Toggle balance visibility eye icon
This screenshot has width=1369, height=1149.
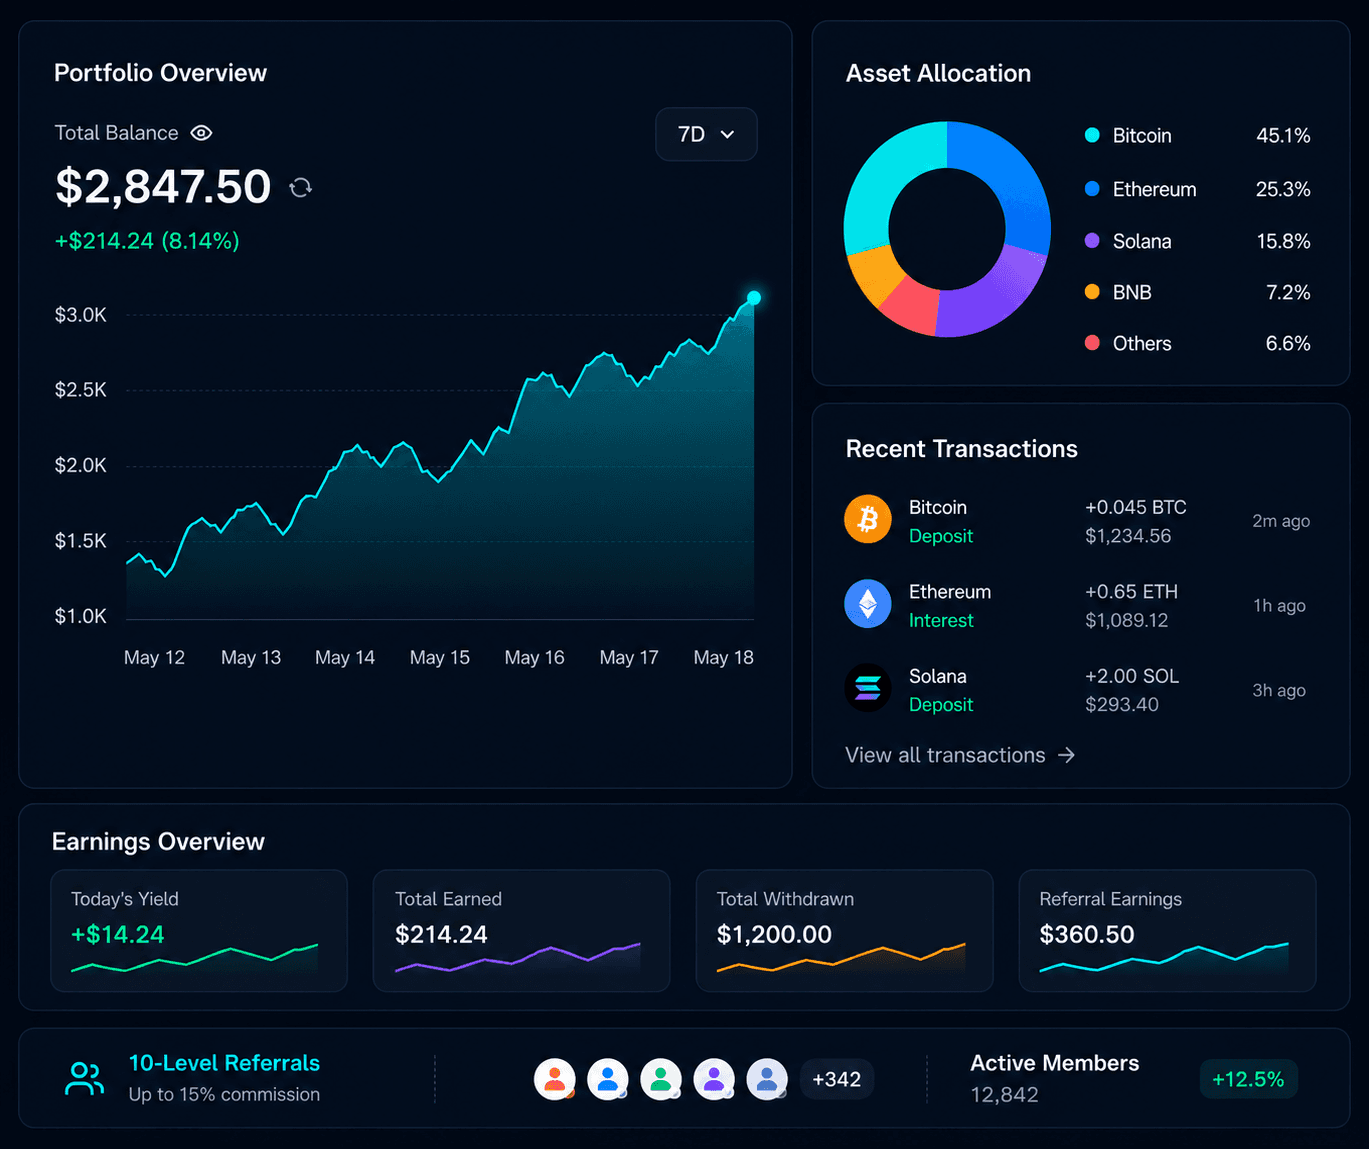(x=201, y=133)
